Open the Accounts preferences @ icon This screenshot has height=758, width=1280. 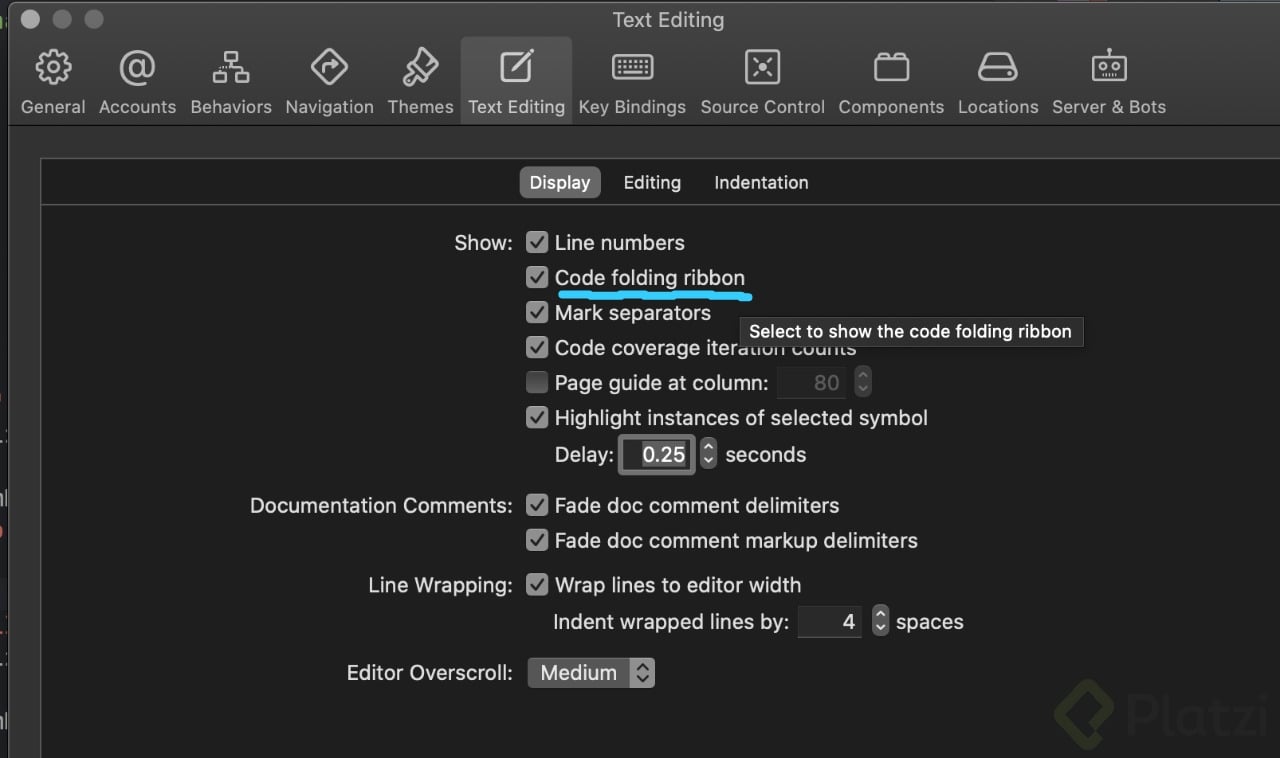[x=137, y=68]
